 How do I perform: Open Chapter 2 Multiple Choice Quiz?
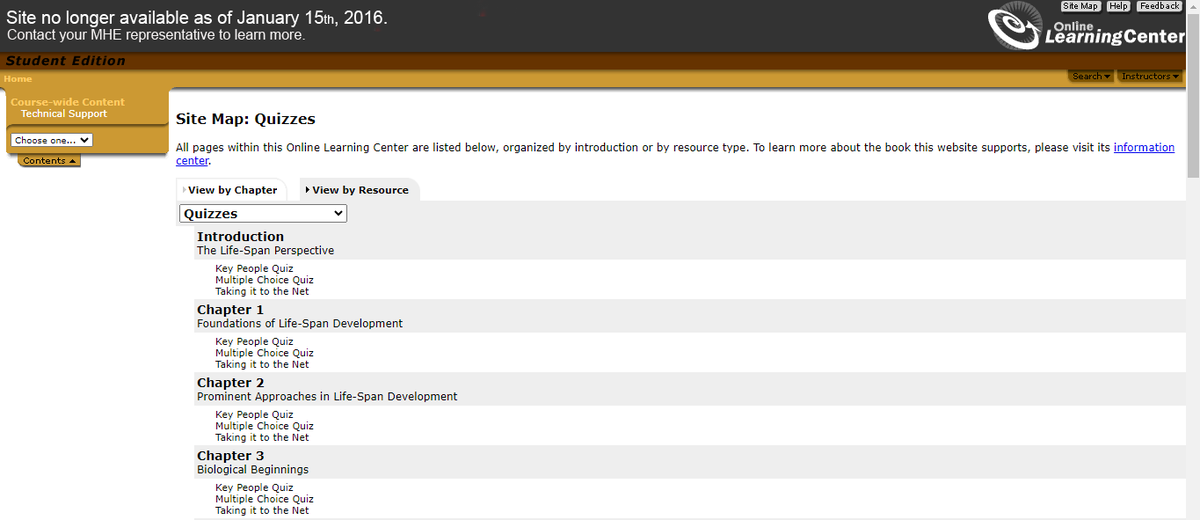click(264, 426)
